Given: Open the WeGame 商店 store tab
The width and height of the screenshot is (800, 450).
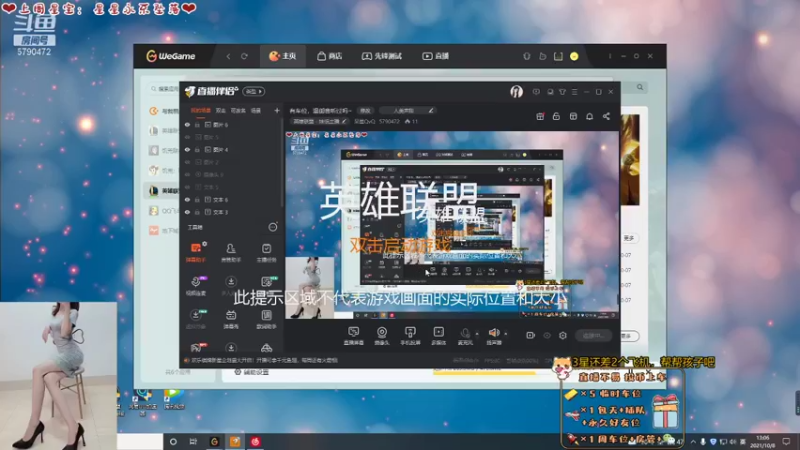Looking at the screenshot, I should tap(330, 56).
